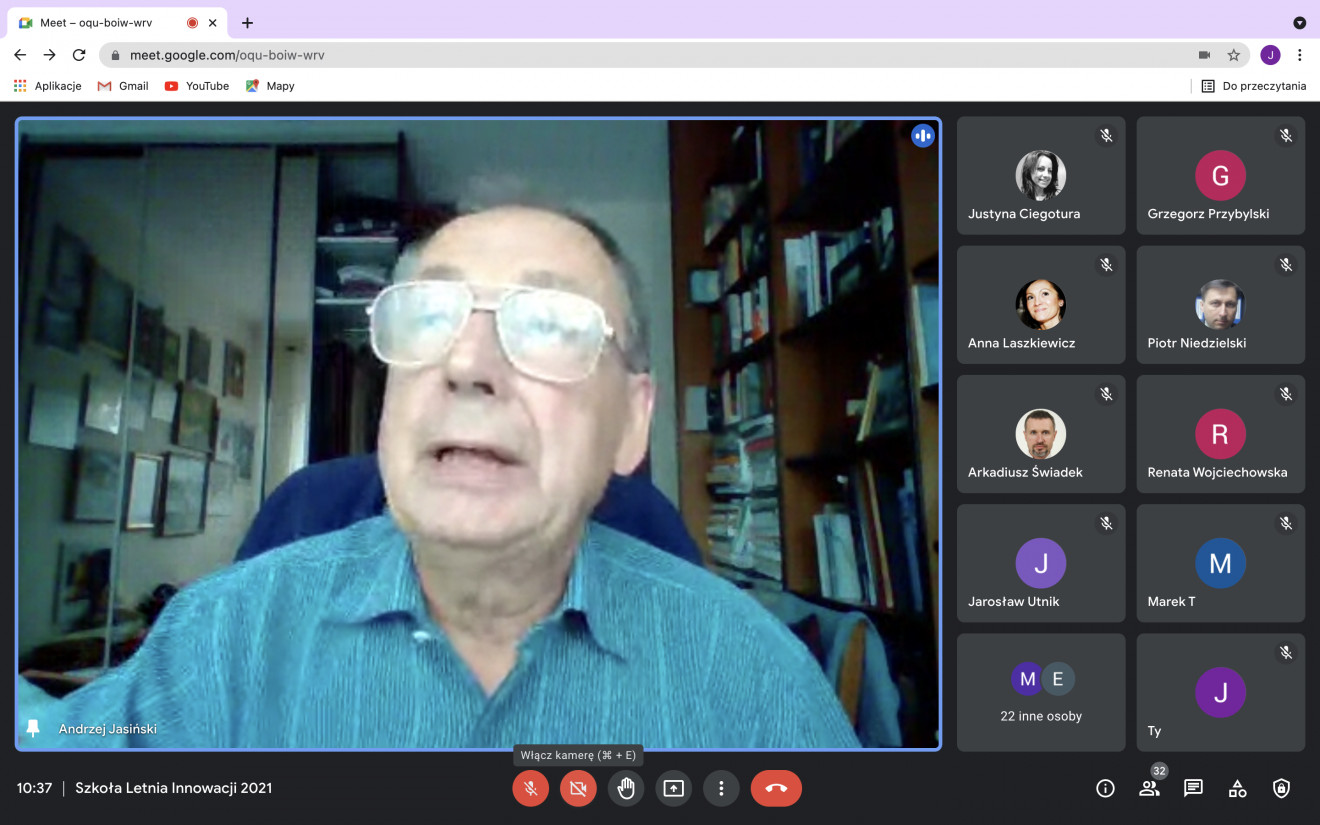The height and width of the screenshot is (825, 1320).
Task: Open meeting details info icon
Action: point(1105,788)
